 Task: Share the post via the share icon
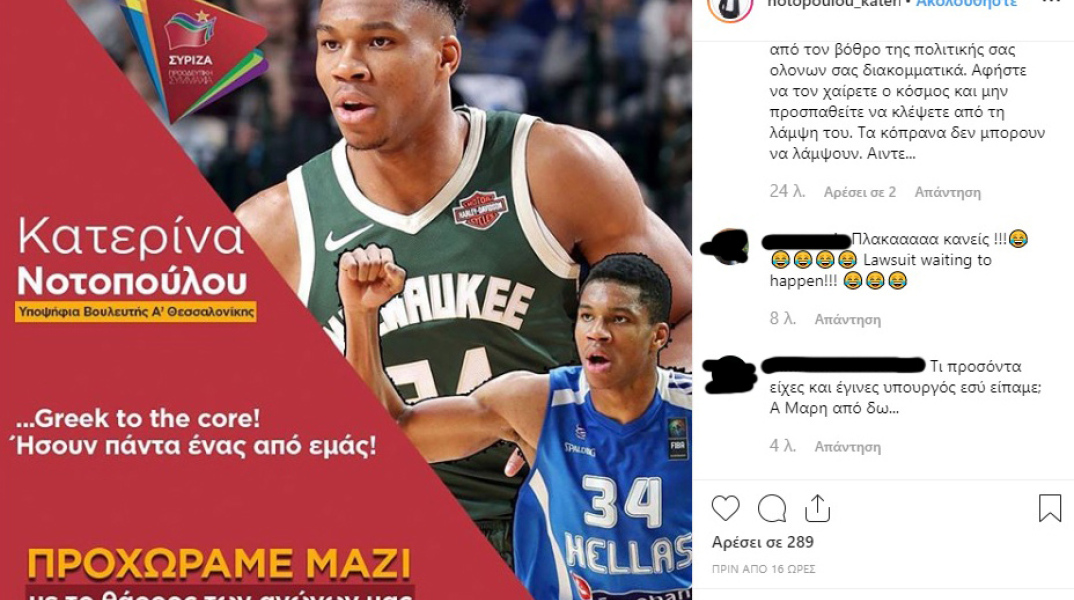coord(817,508)
